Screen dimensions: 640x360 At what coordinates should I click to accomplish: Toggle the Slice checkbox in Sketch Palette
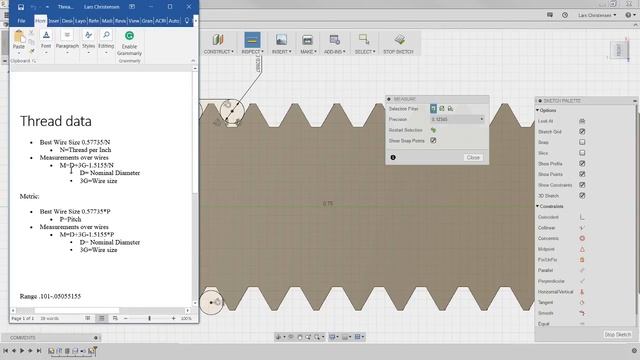(582, 153)
